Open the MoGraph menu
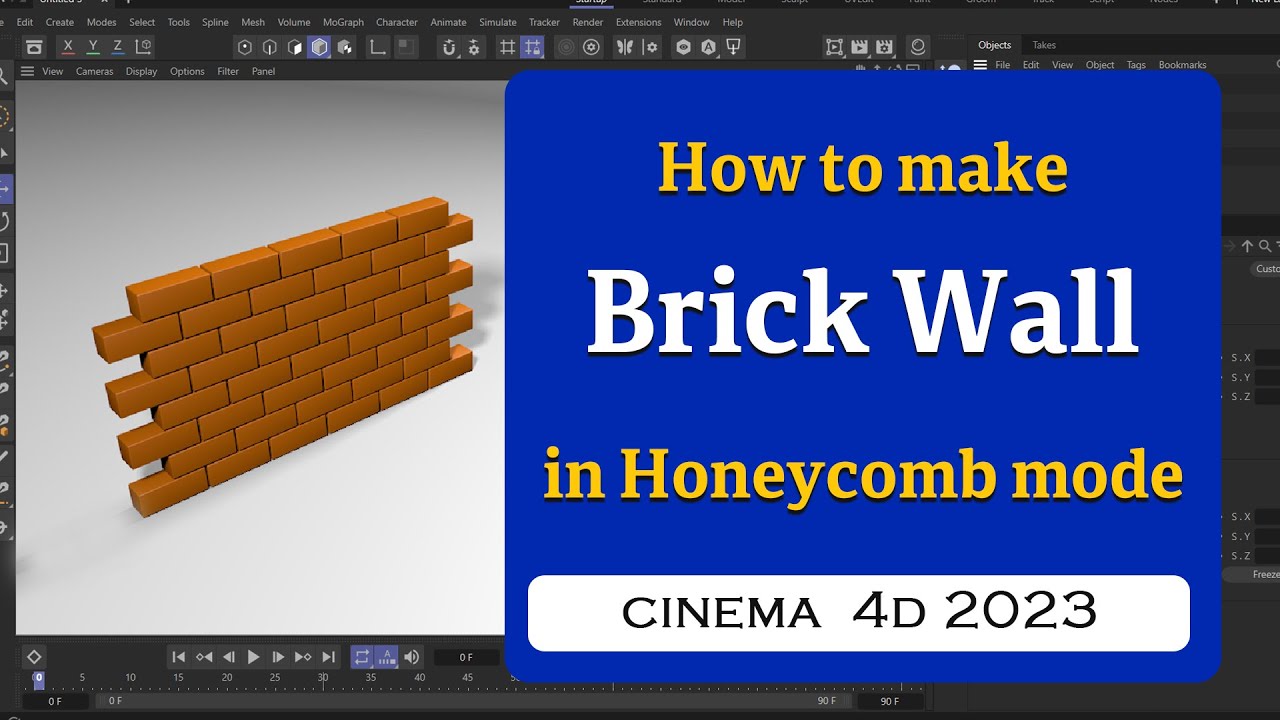The image size is (1280, 720). point(343,22)
